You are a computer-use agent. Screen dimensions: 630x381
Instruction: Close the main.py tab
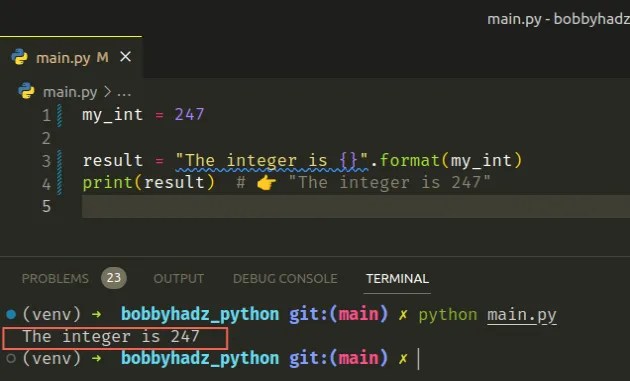tap(125, 57)
